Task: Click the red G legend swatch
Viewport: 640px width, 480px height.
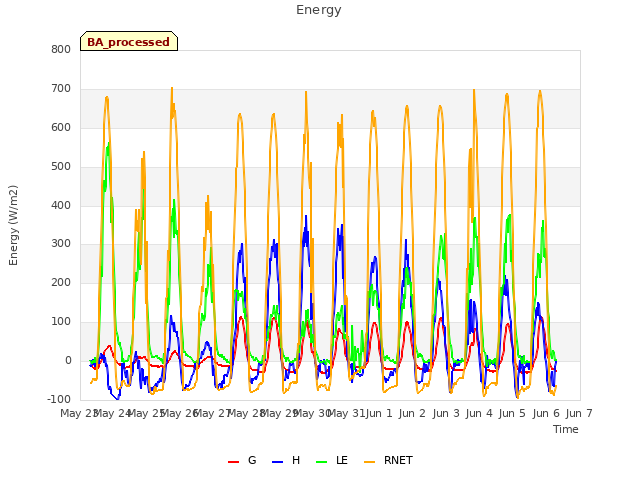Action: pyautogui.click(x=233, y=462)
